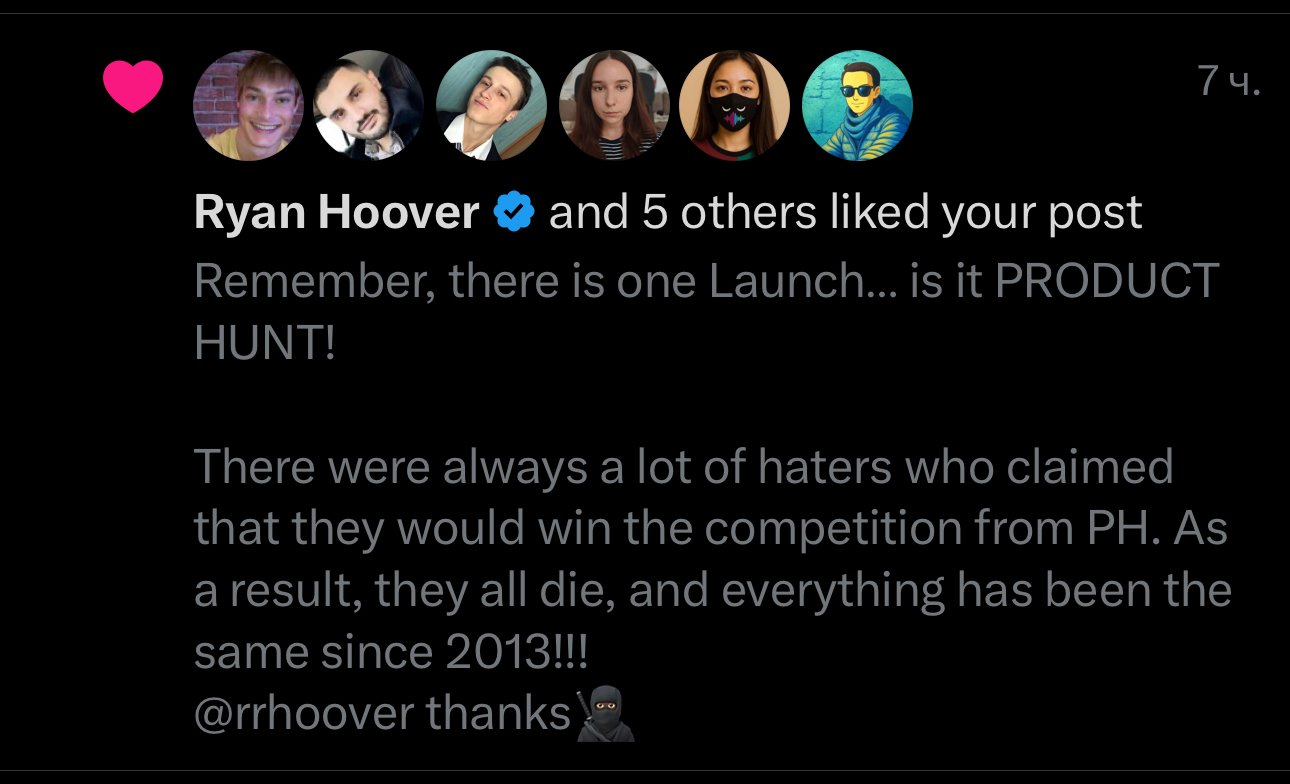Open Ryan Hoover's profile name link
This screenshot has width=1290, height=784.
pyautogui.click(x=337, y=213)
